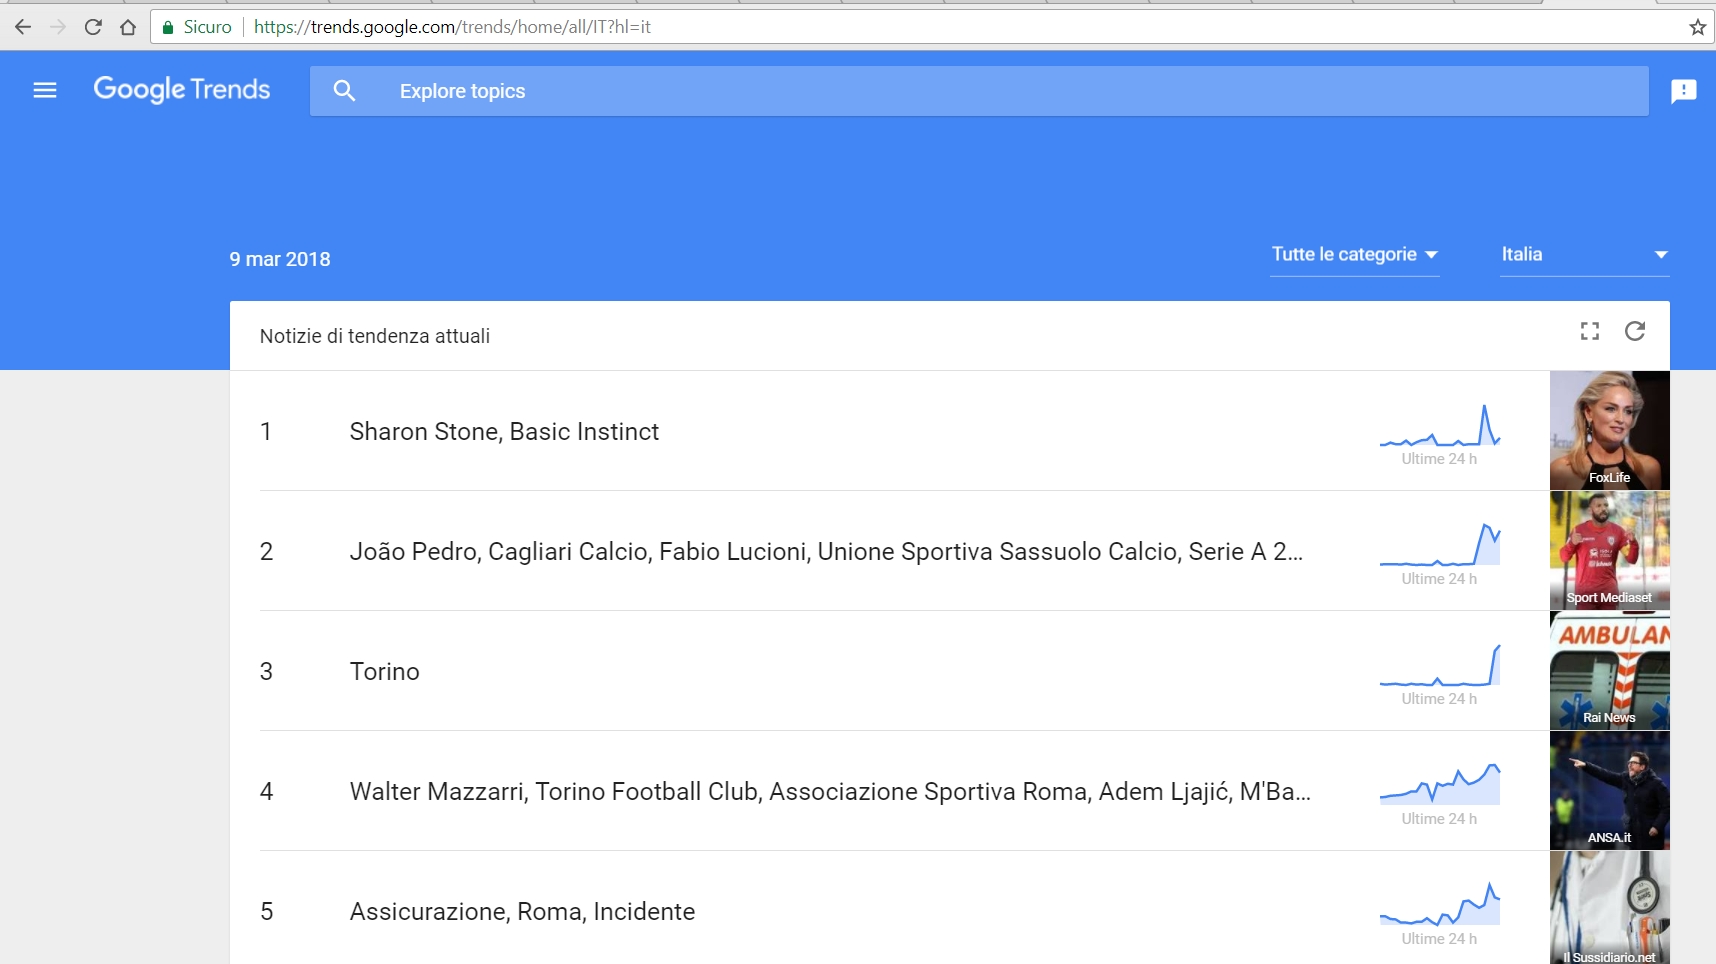Click the Torino 24h sparkline chart
The height and width of the screenshot is (964, 1716).
[x=1440, y=665]
